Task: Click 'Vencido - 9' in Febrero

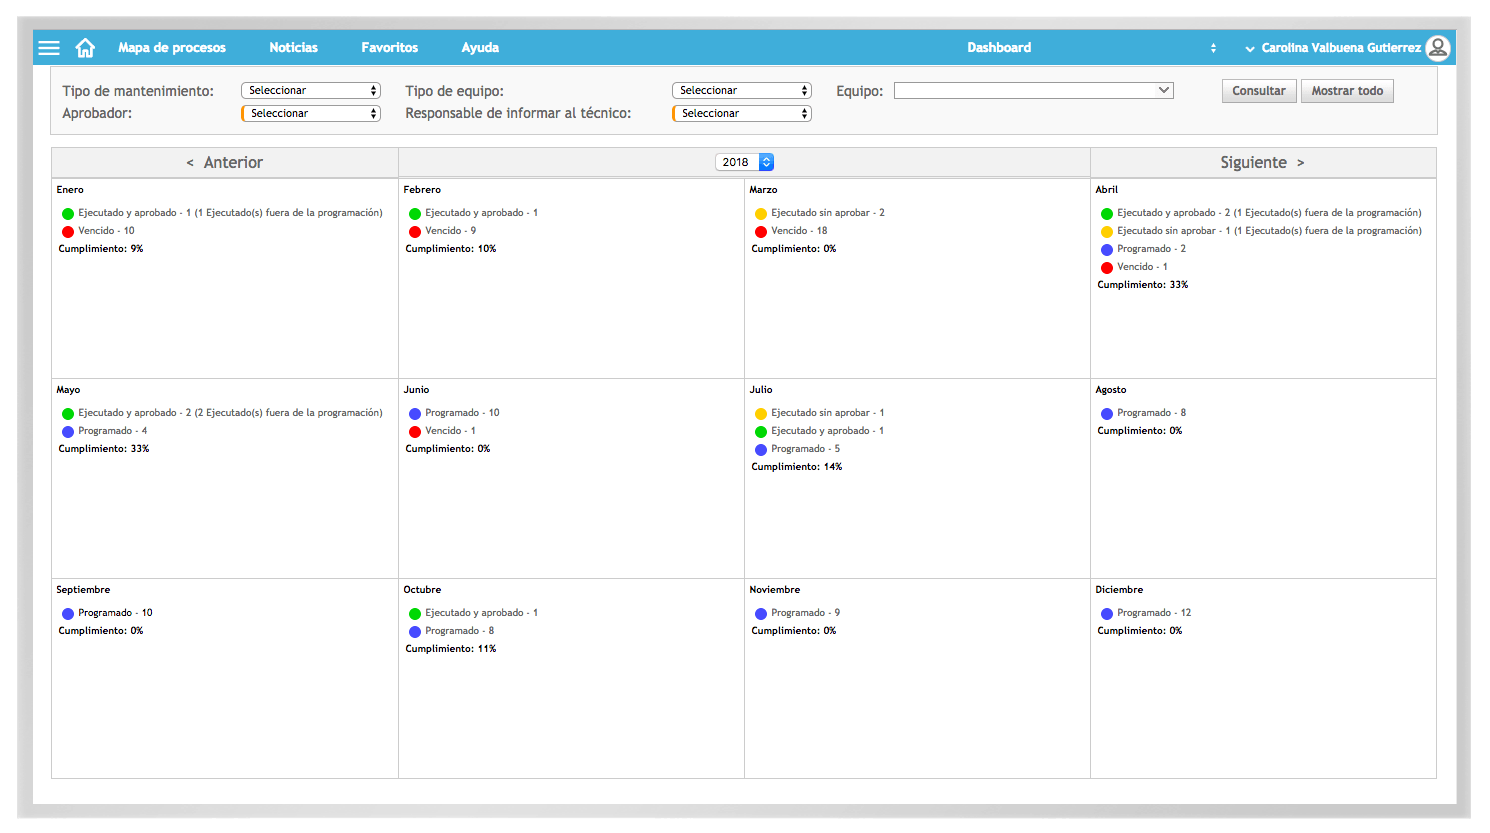Action: [451, 231]
